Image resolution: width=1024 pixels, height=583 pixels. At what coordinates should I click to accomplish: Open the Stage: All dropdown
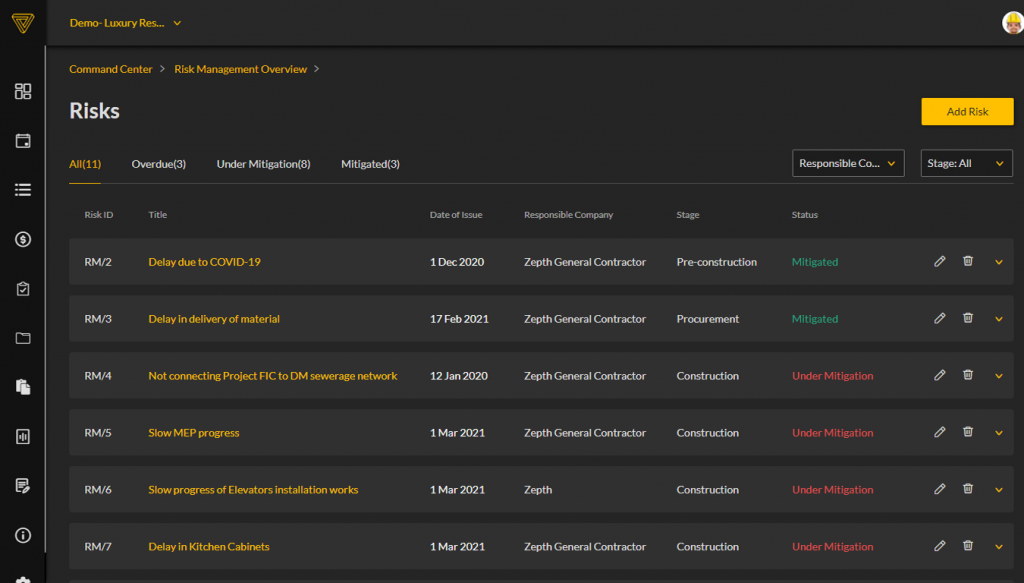966,163
